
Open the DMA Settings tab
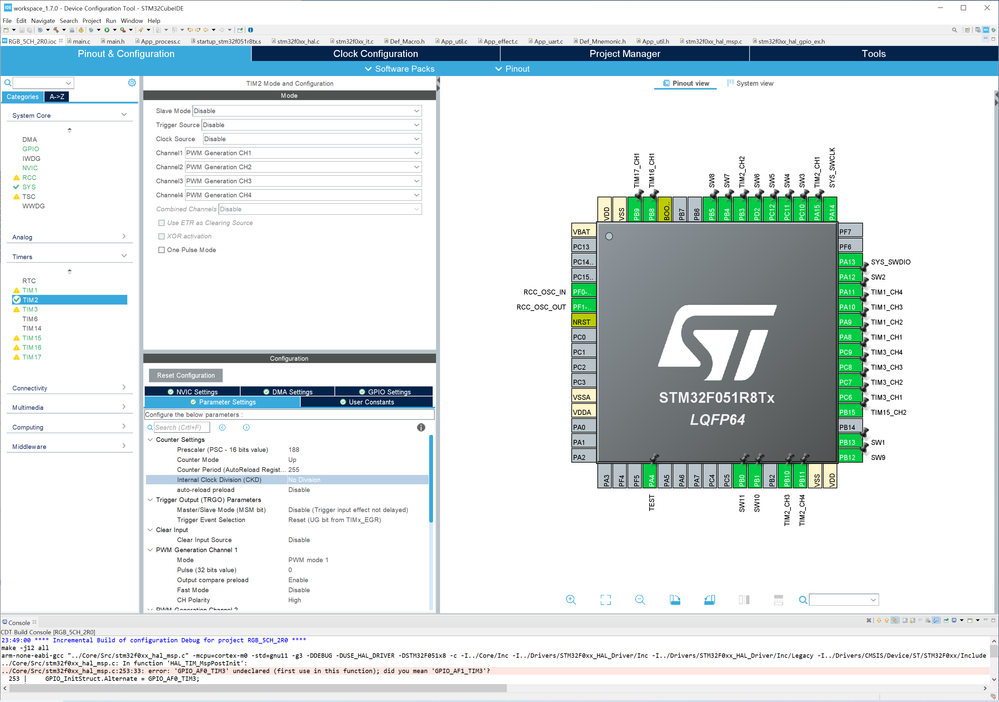pyautogui.click(x=288, y=392)
